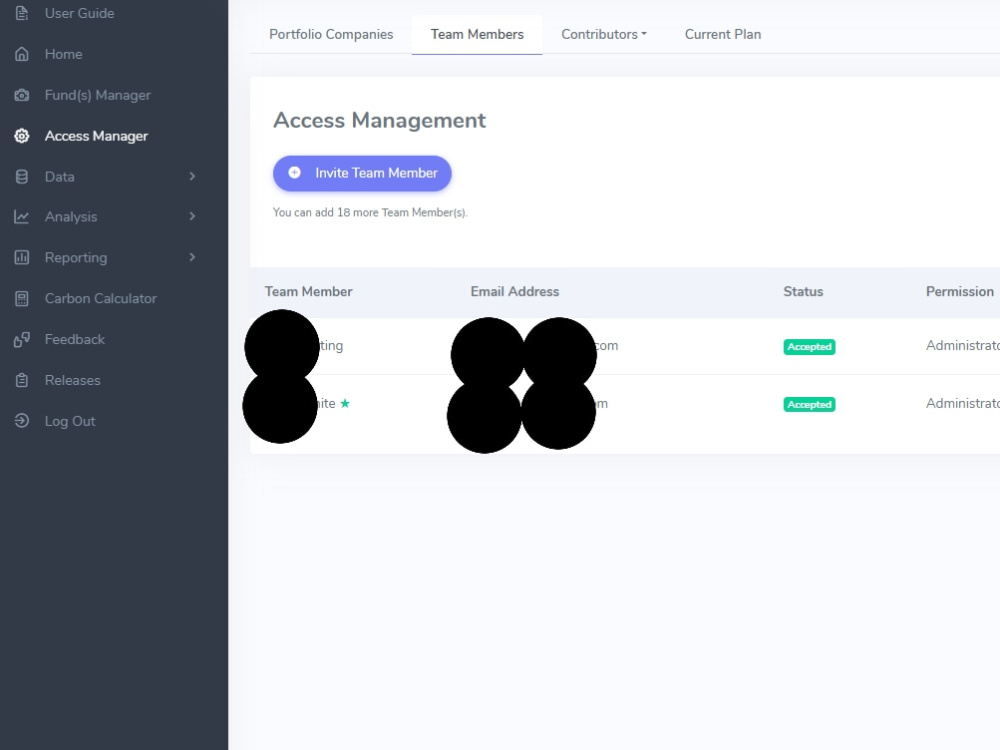Click Analysis label in sidebar
Image resolution: width=1000 pixels, height=750 pixels.
71,217
